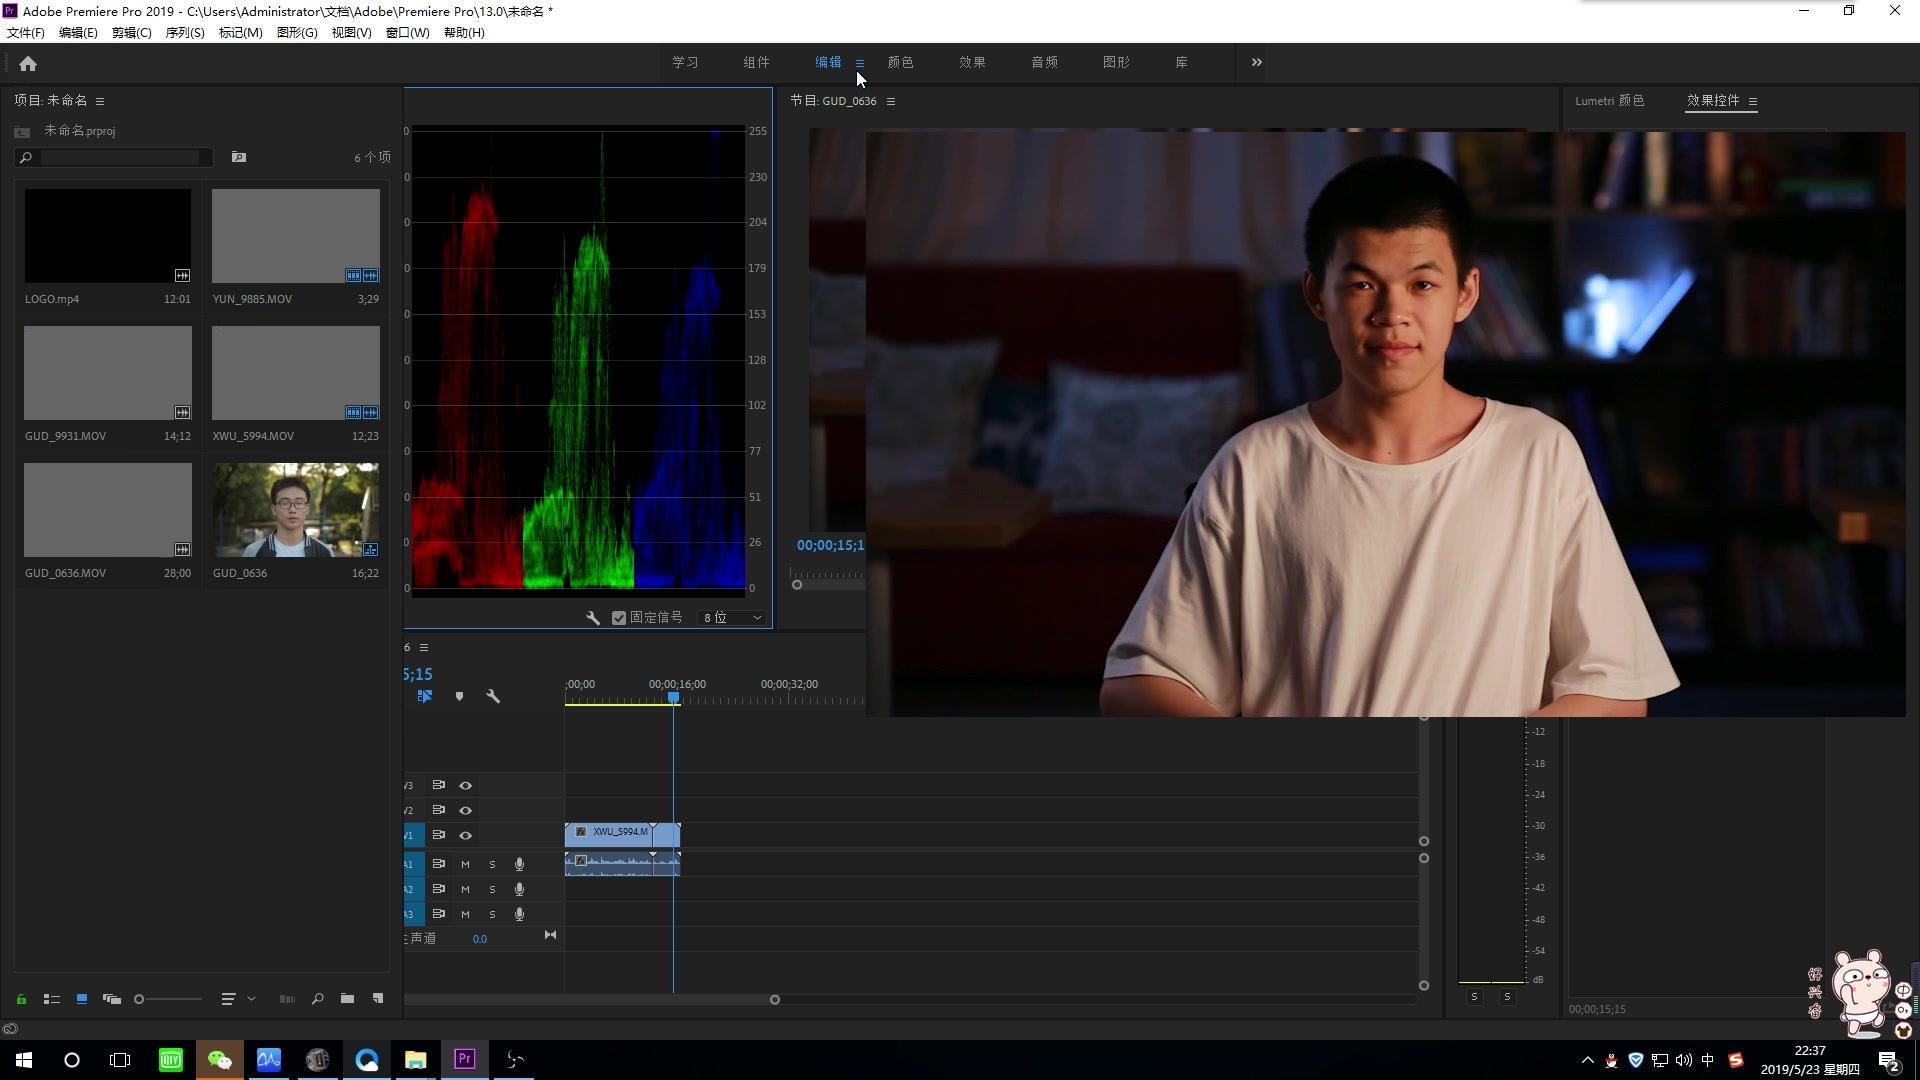This screenshot has height=1080, width=1920.
Task: Toggle audio mute on A1 track
Action: [x=464, y=864]
